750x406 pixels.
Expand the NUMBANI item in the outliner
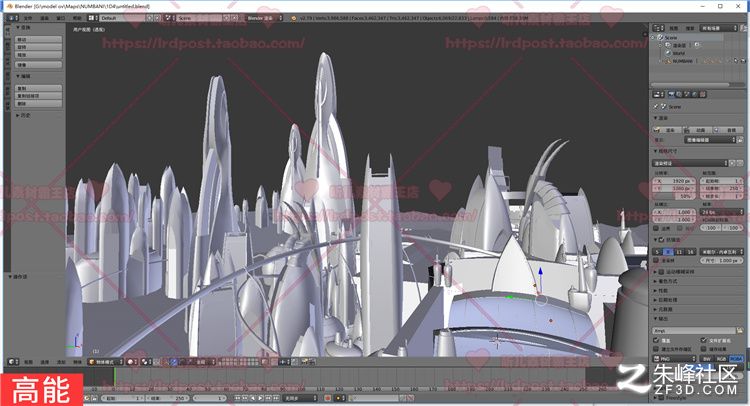point(659,61)
